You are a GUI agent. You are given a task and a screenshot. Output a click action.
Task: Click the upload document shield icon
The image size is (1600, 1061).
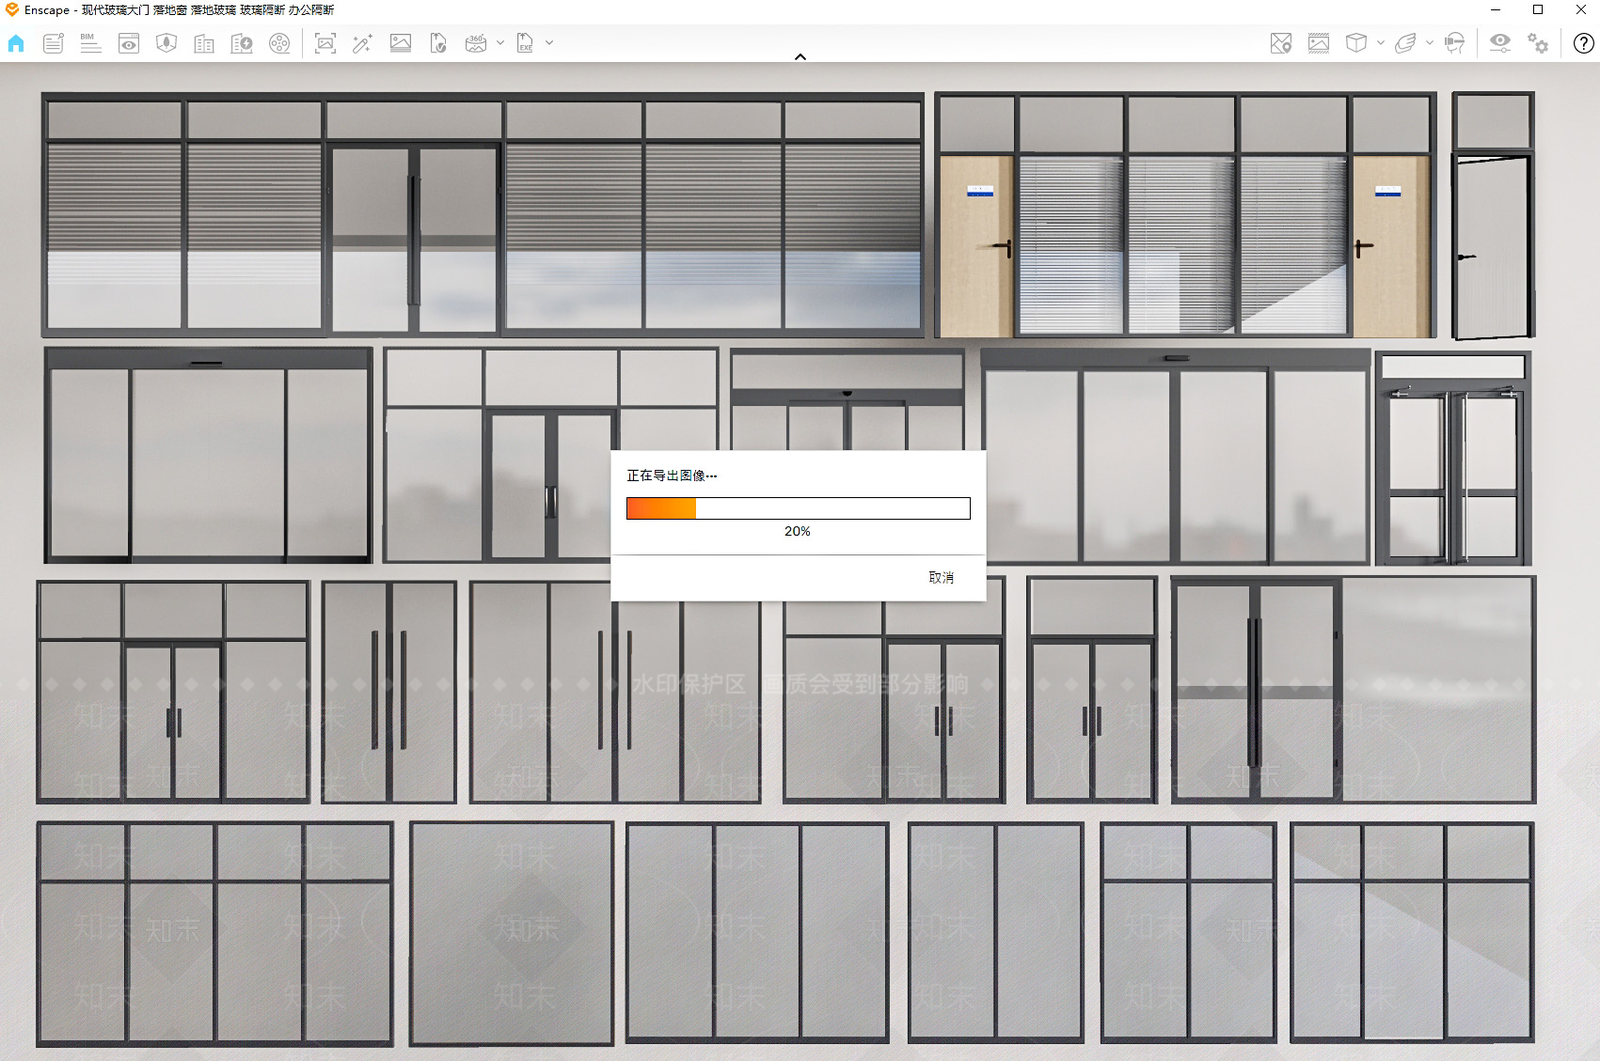pyautogui.click(x=438, y=43)
